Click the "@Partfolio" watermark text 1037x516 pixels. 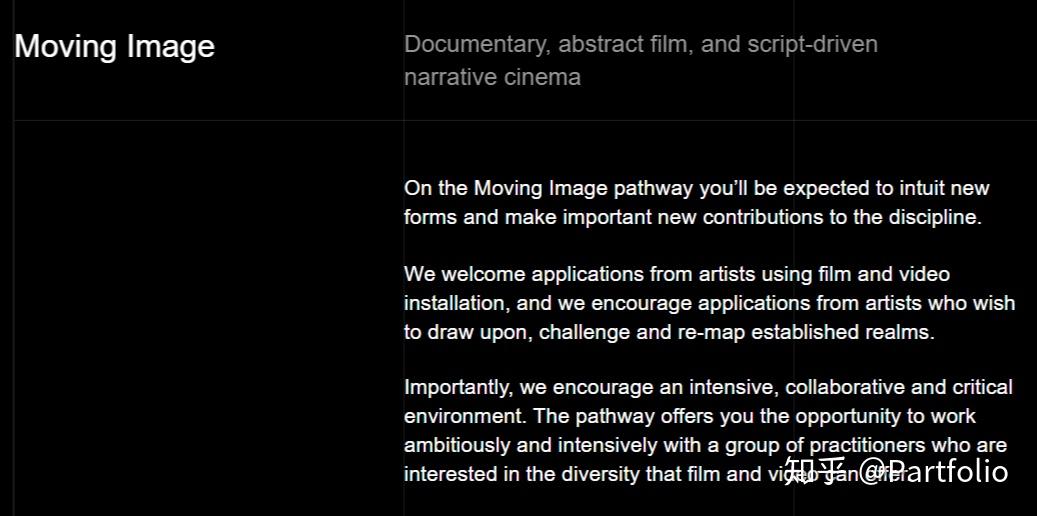pos(933,471)
